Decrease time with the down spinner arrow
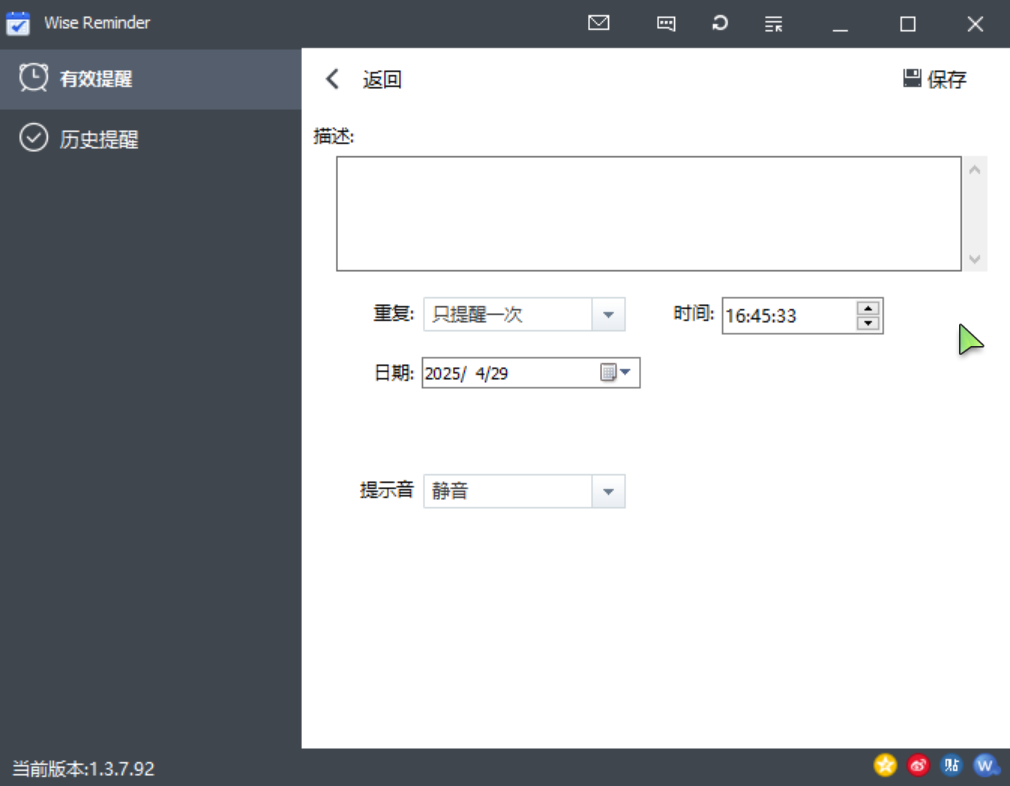The height and width of the screenshot is (786, 1010). pyautogui.click(x=868, y=323)
